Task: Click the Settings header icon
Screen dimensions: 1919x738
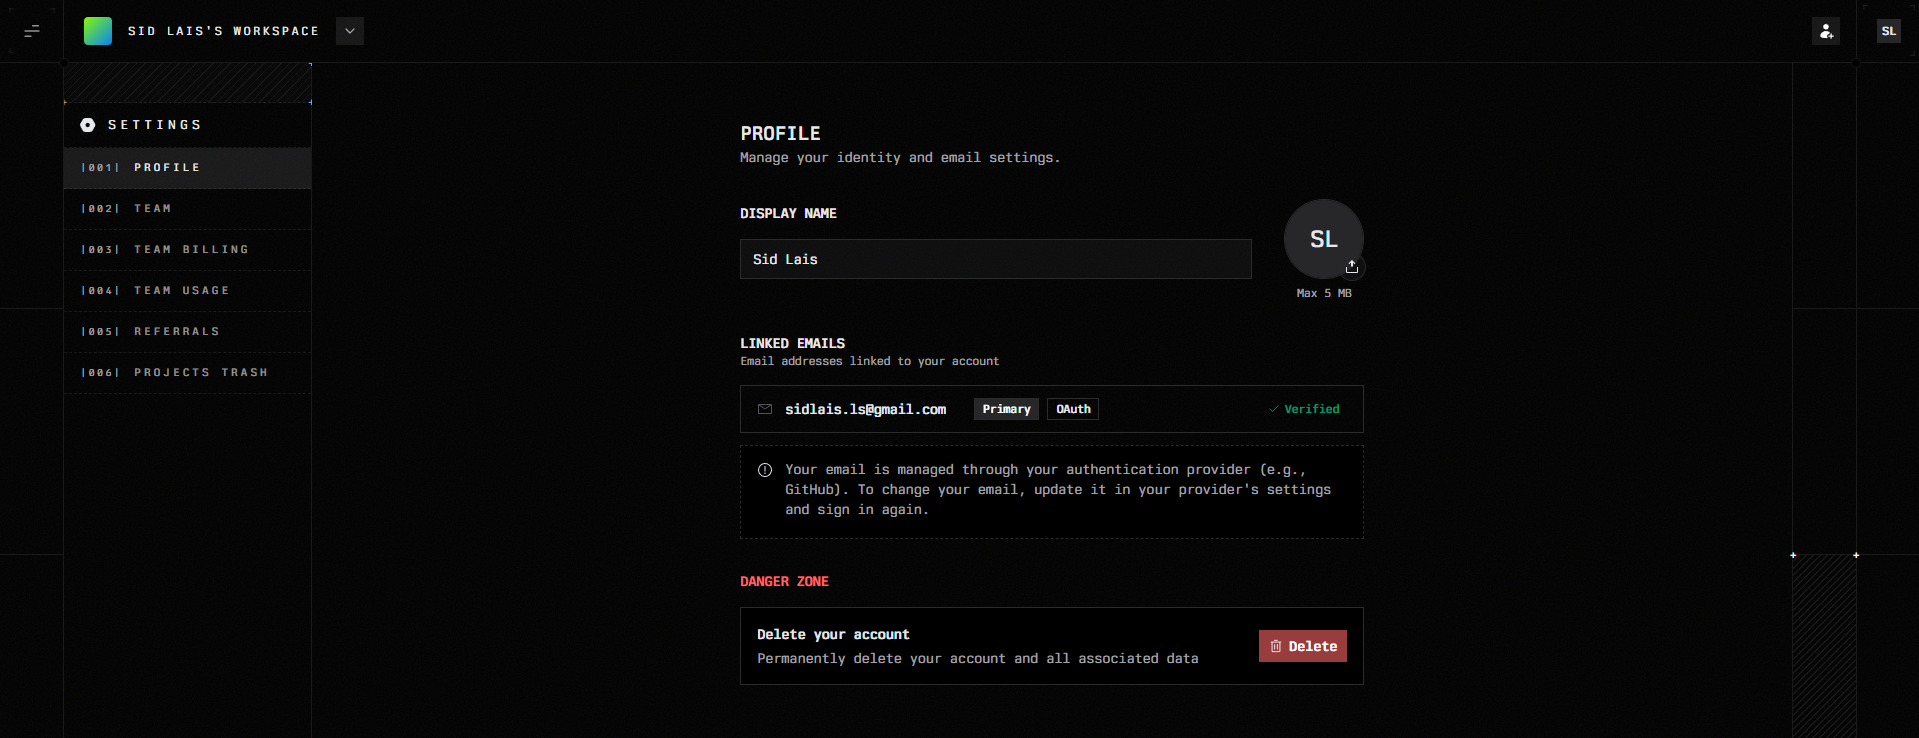Action: (x=88, y=125)
